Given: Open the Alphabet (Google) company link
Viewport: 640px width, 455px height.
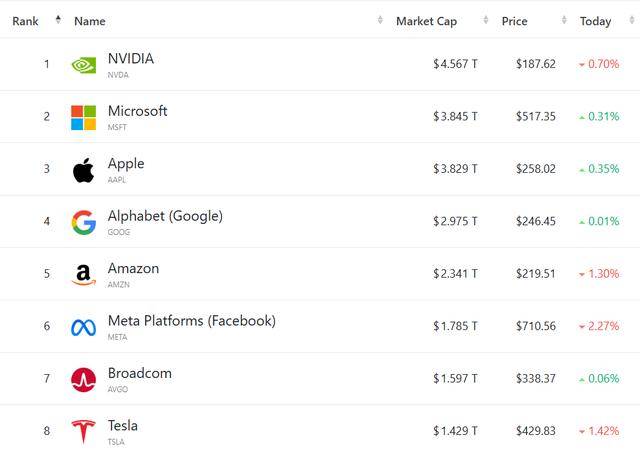Looking at the screenshot, I should click(x=165, y=216).
